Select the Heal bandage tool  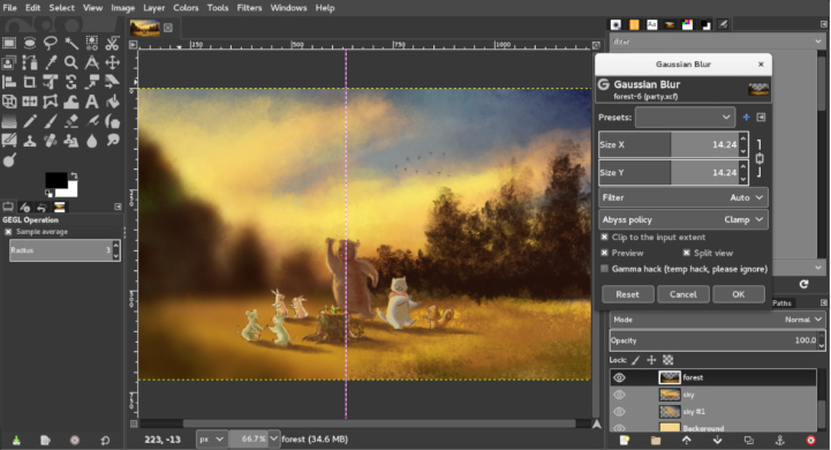click(50, 141)
